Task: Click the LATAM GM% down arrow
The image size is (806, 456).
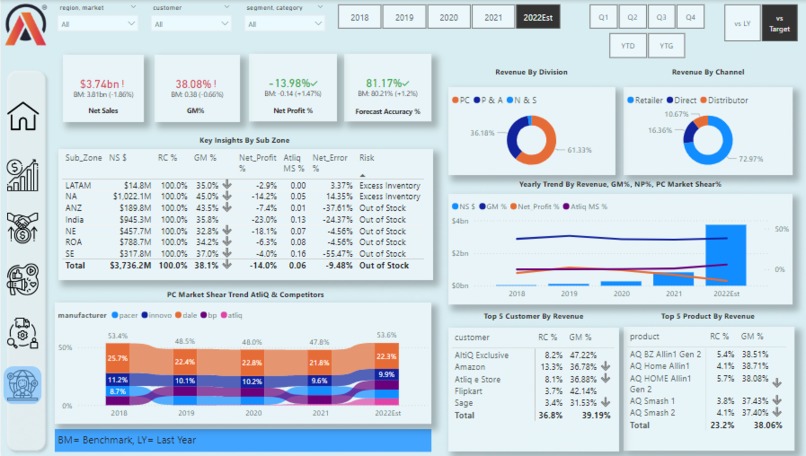Action: pyautogui.click(x=227, y=184)
